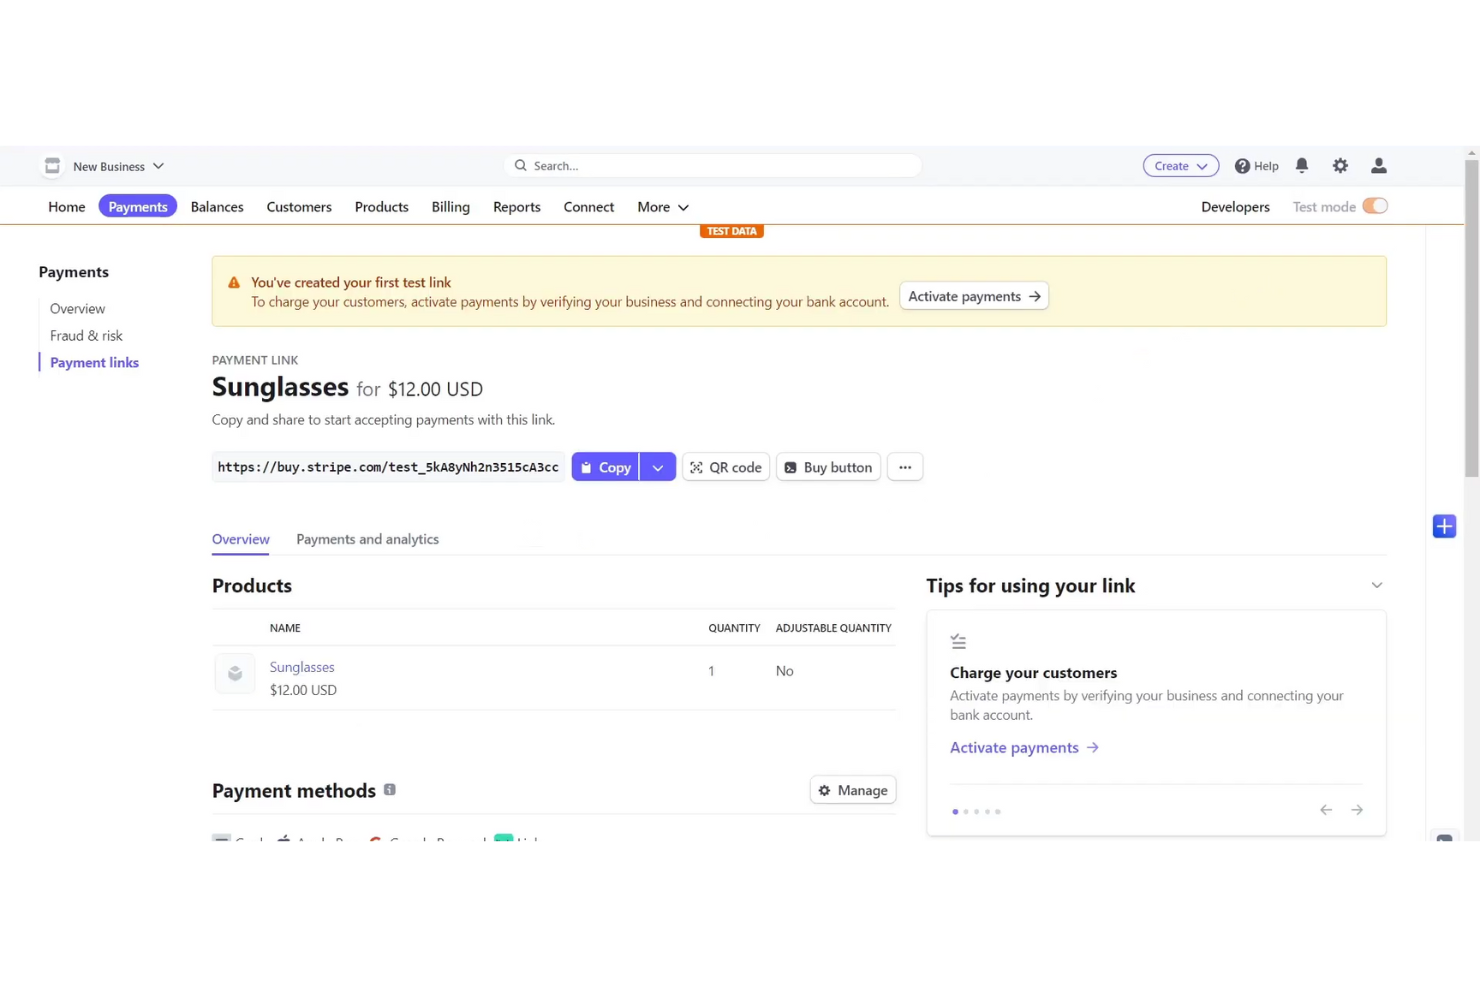Open your profile account menu
Image resolution: width=1480 pixels, height=987 pixels.
click(x=1379, y=165)
